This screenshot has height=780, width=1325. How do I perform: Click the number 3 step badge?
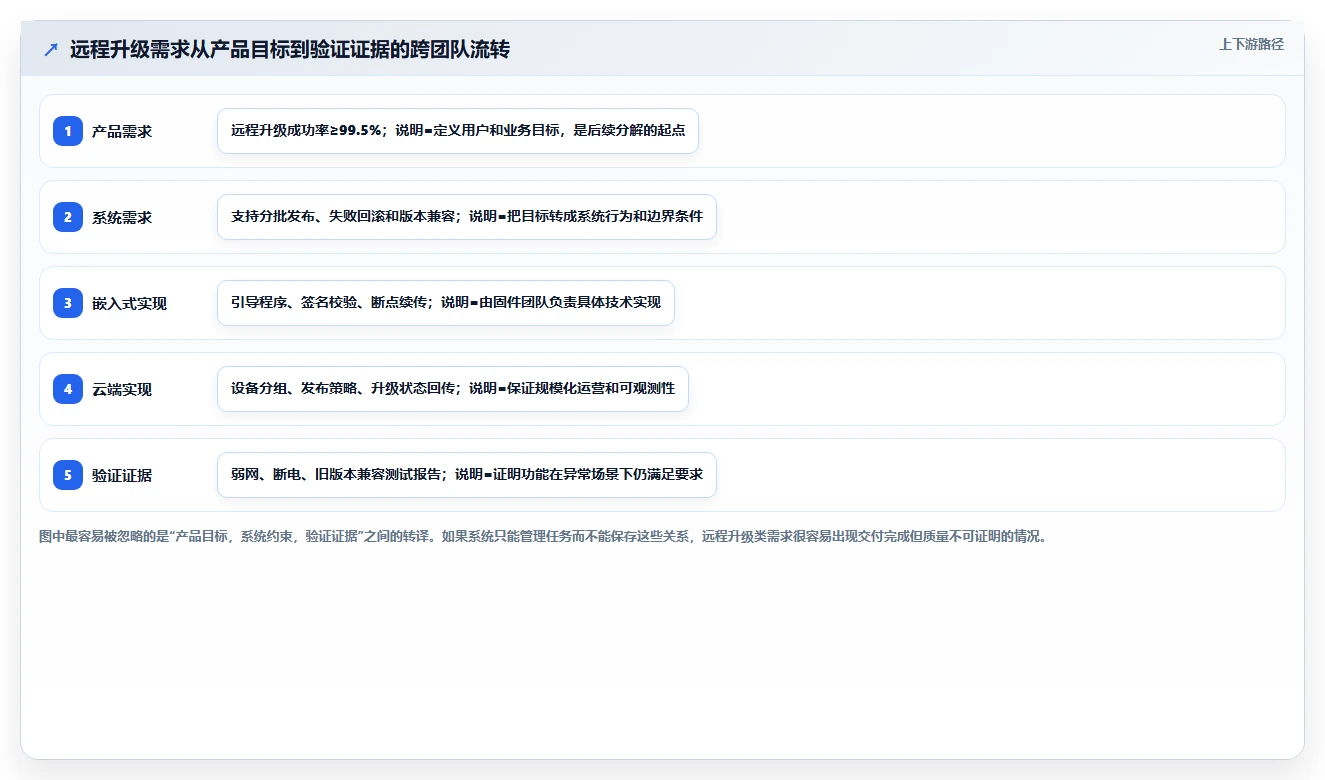68,303
